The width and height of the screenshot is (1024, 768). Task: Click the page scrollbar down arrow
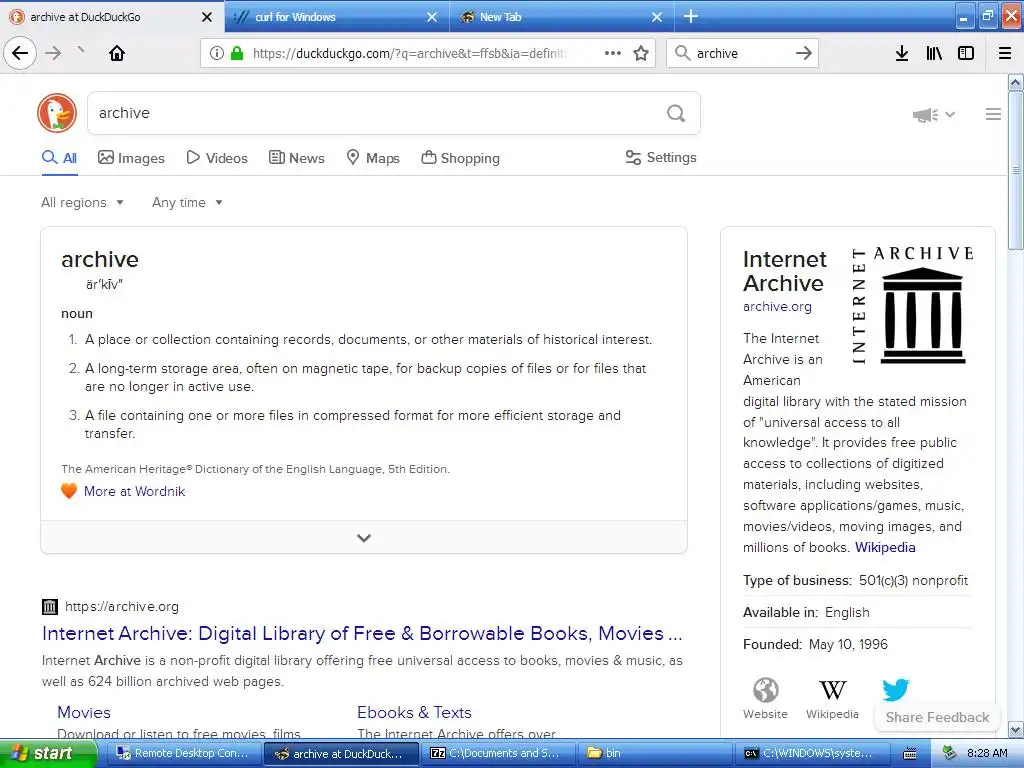pos(1016,729)
